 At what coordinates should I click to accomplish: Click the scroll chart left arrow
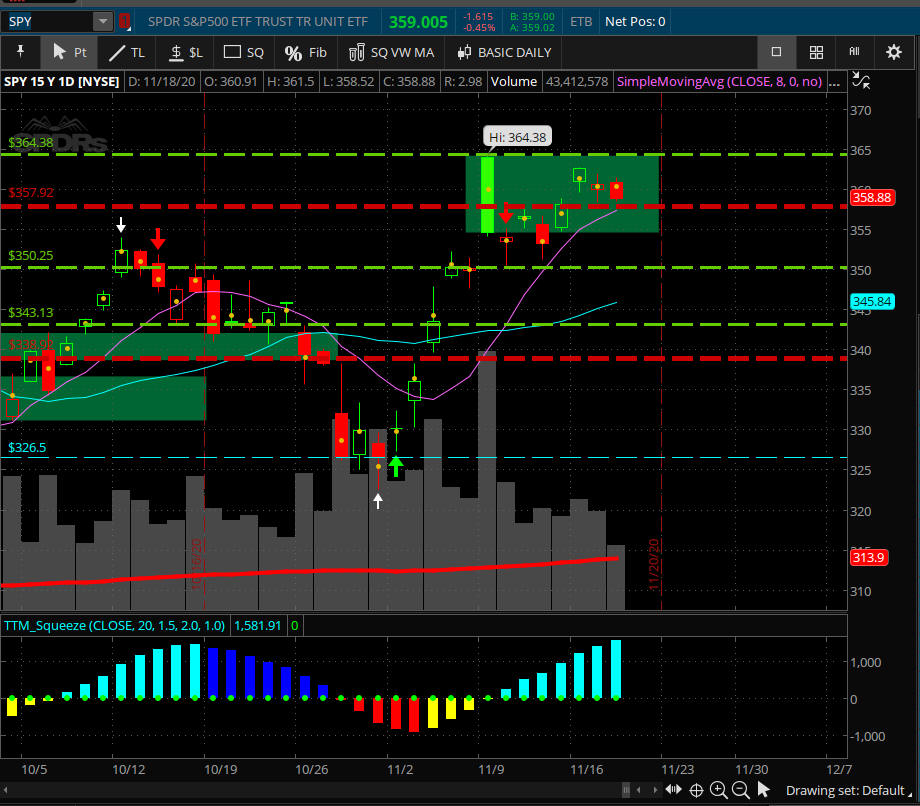[x=639, y=790]
